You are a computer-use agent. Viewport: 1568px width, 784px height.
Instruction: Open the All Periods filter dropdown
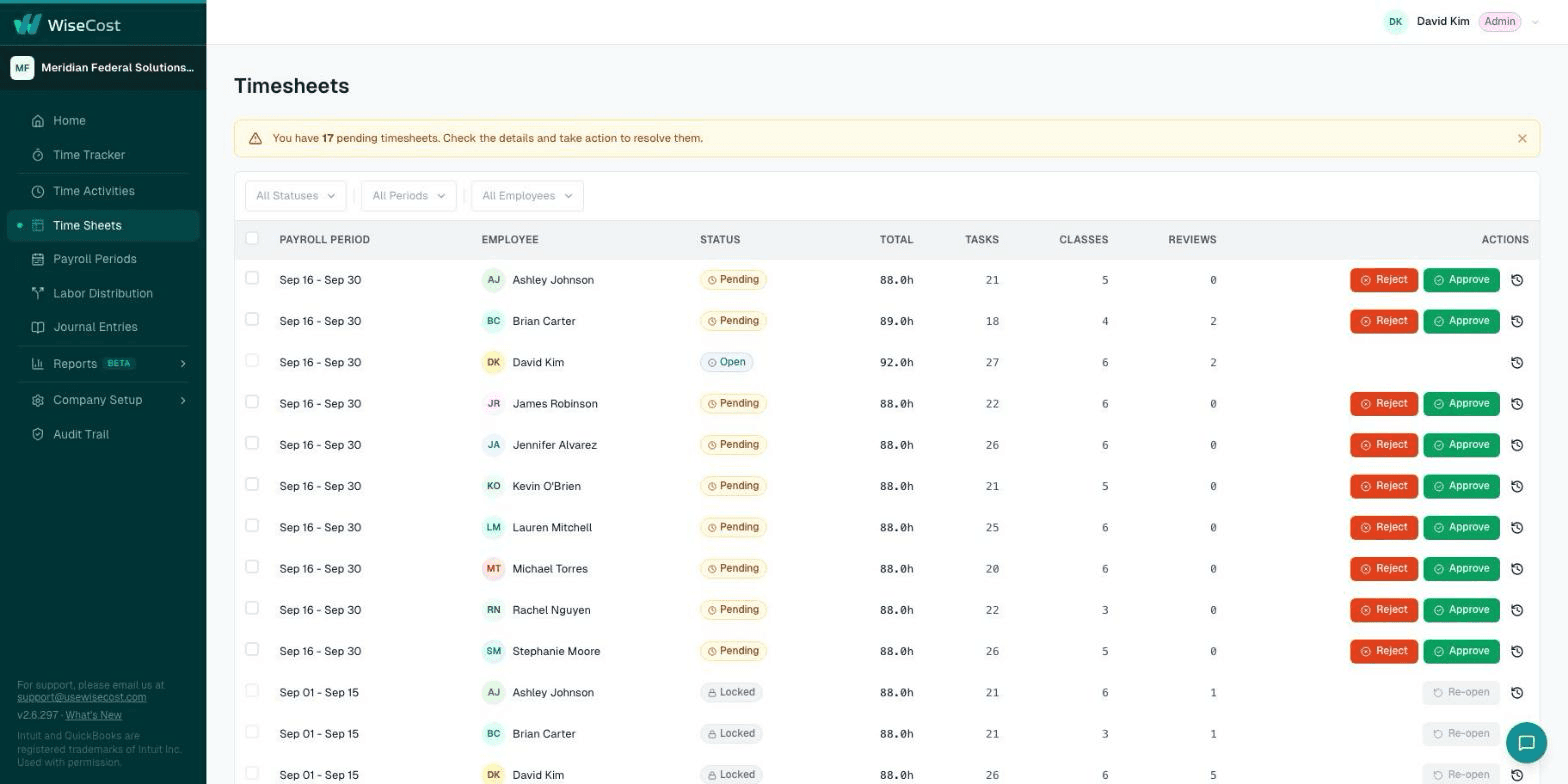408,196
